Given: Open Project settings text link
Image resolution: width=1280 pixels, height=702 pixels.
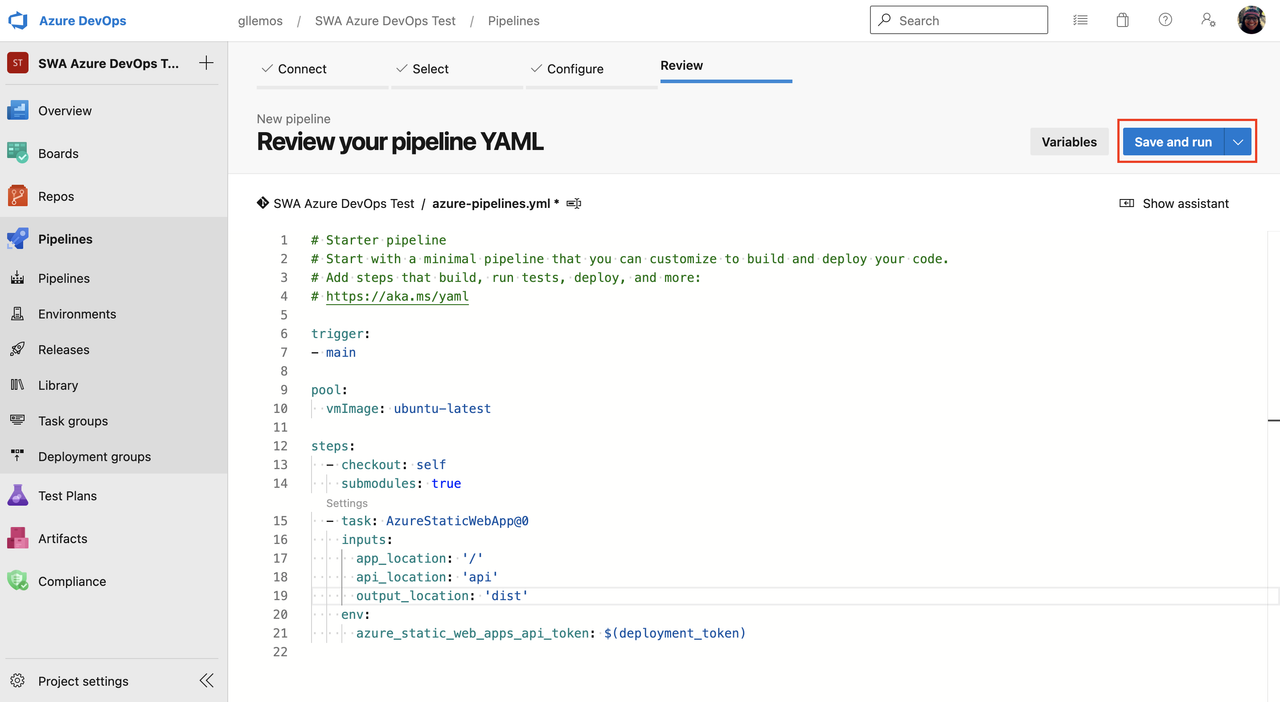Looking at the screenshot, I should point(83,681).
